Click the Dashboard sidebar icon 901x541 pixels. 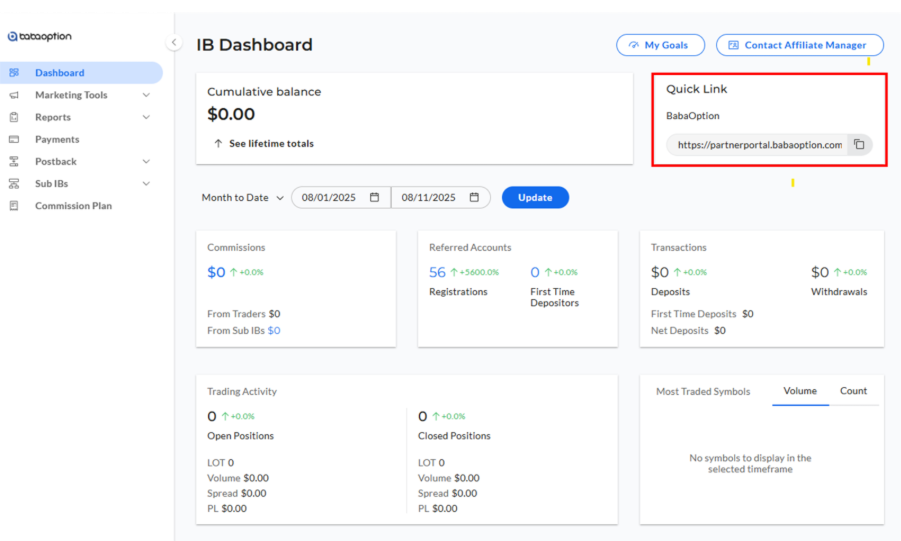14,73
